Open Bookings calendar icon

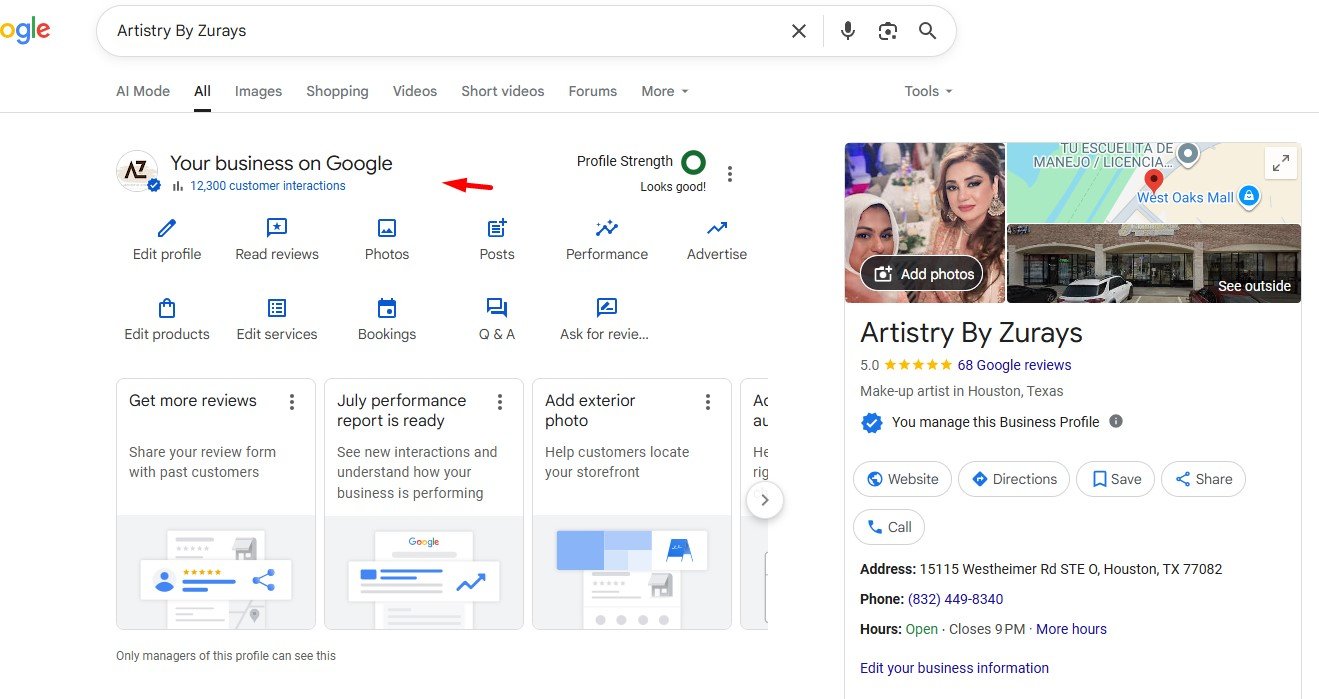click(x=387, y=308)
